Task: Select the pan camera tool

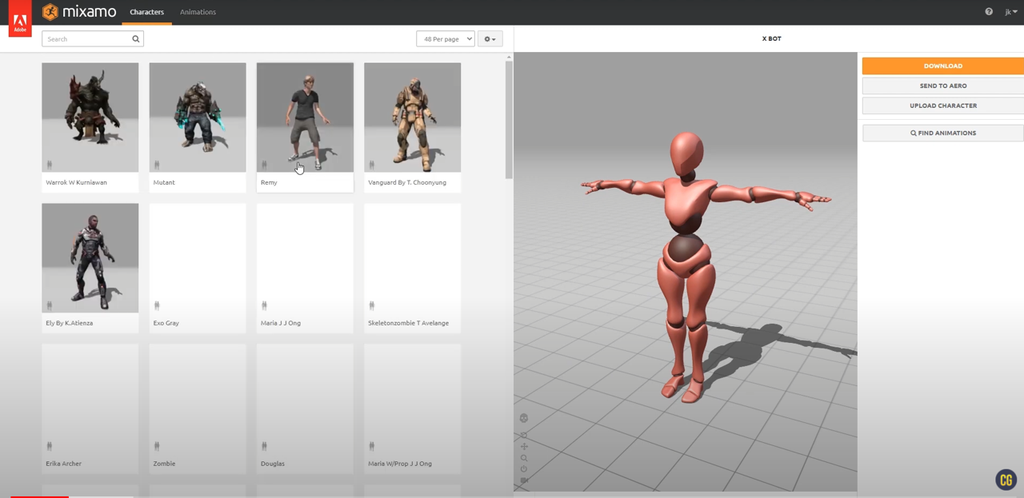Action: 524,446
